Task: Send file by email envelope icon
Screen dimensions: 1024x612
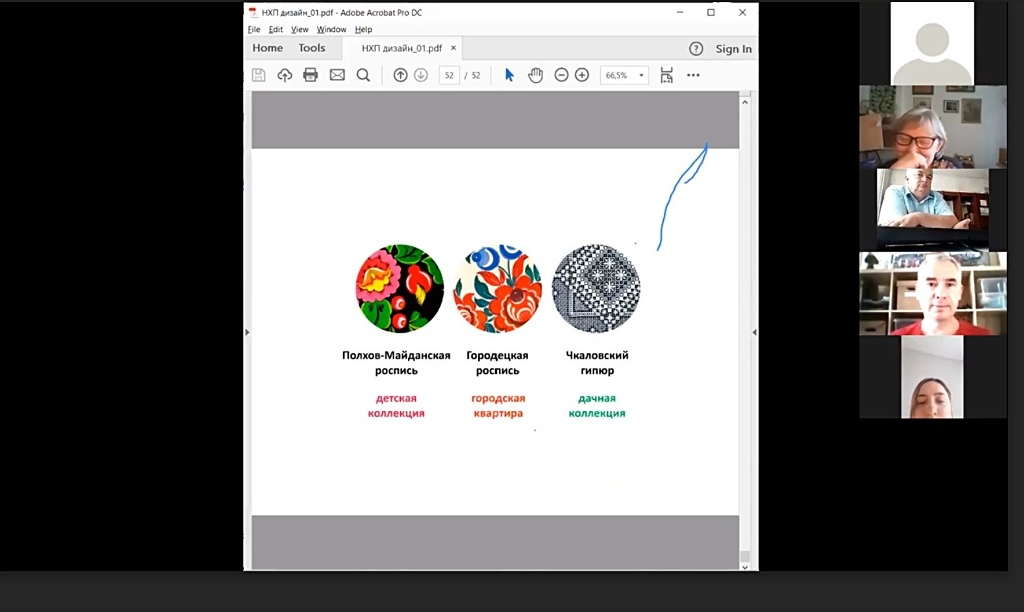Action: pos(337,75)
